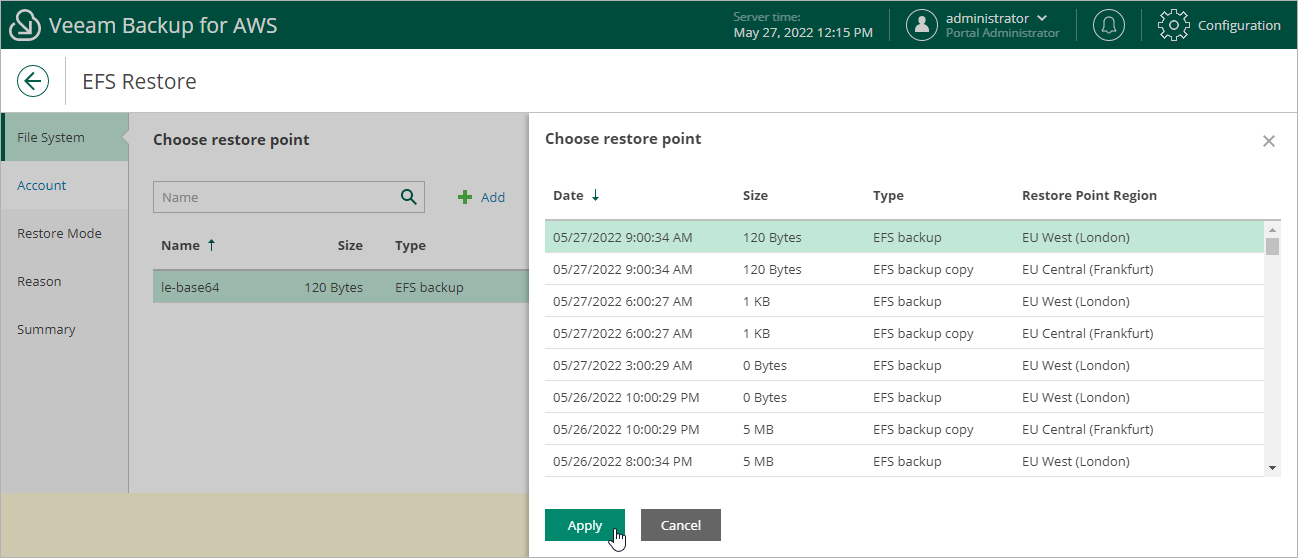Click the Cancel button
The width and height of the screenshot is (1298, 558).
click(x=681, y=525)
